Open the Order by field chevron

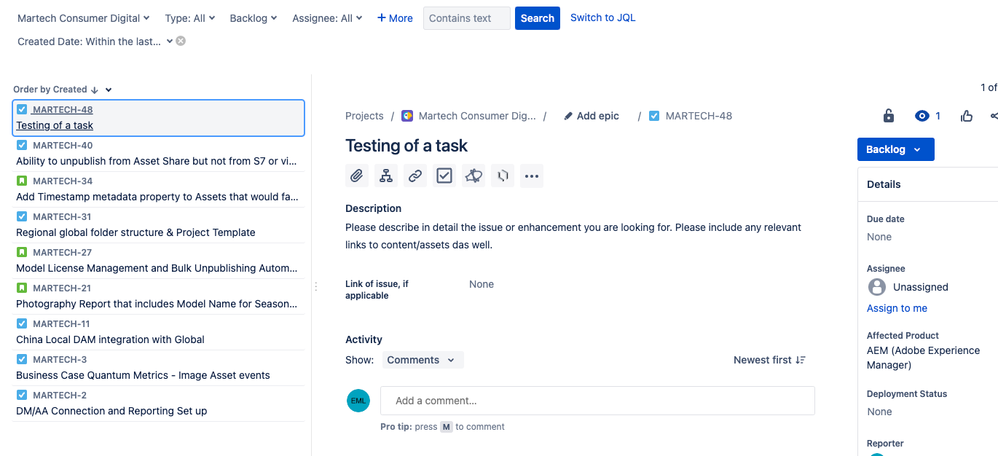coord(109,90)
